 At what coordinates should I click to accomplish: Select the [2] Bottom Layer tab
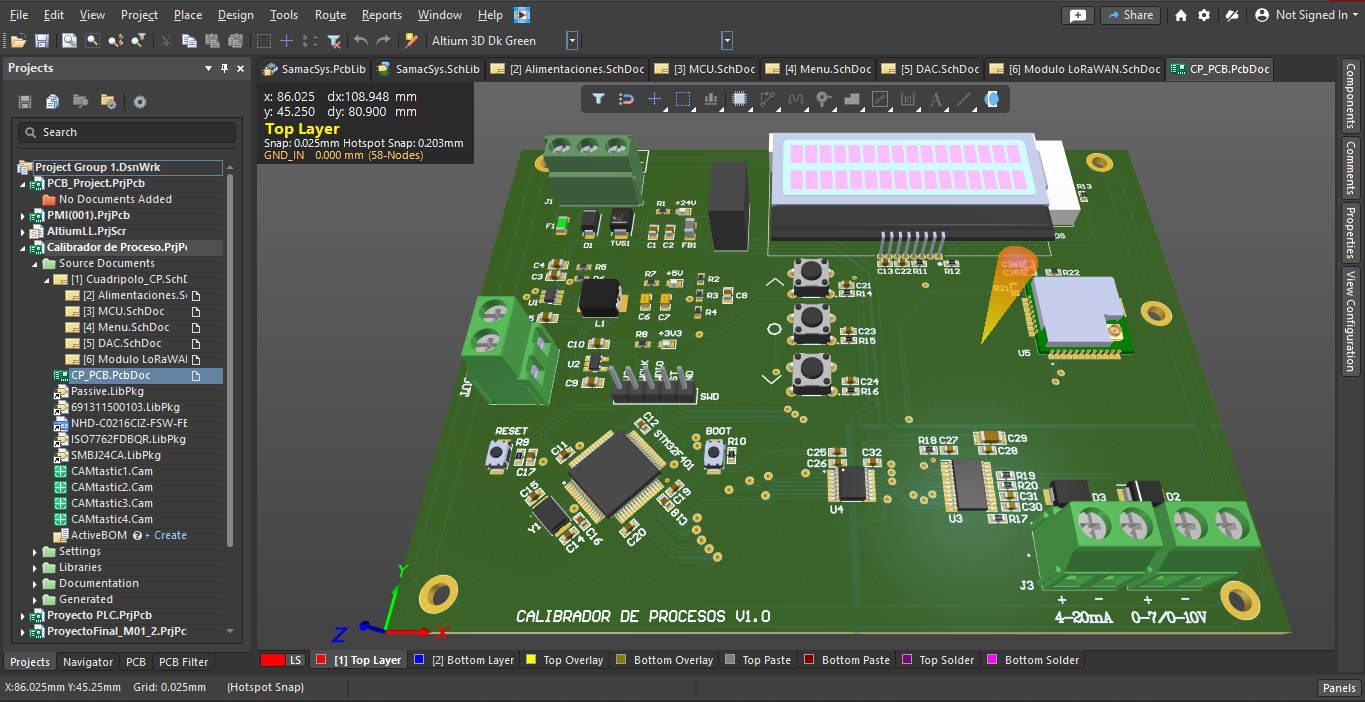point(465,660)
